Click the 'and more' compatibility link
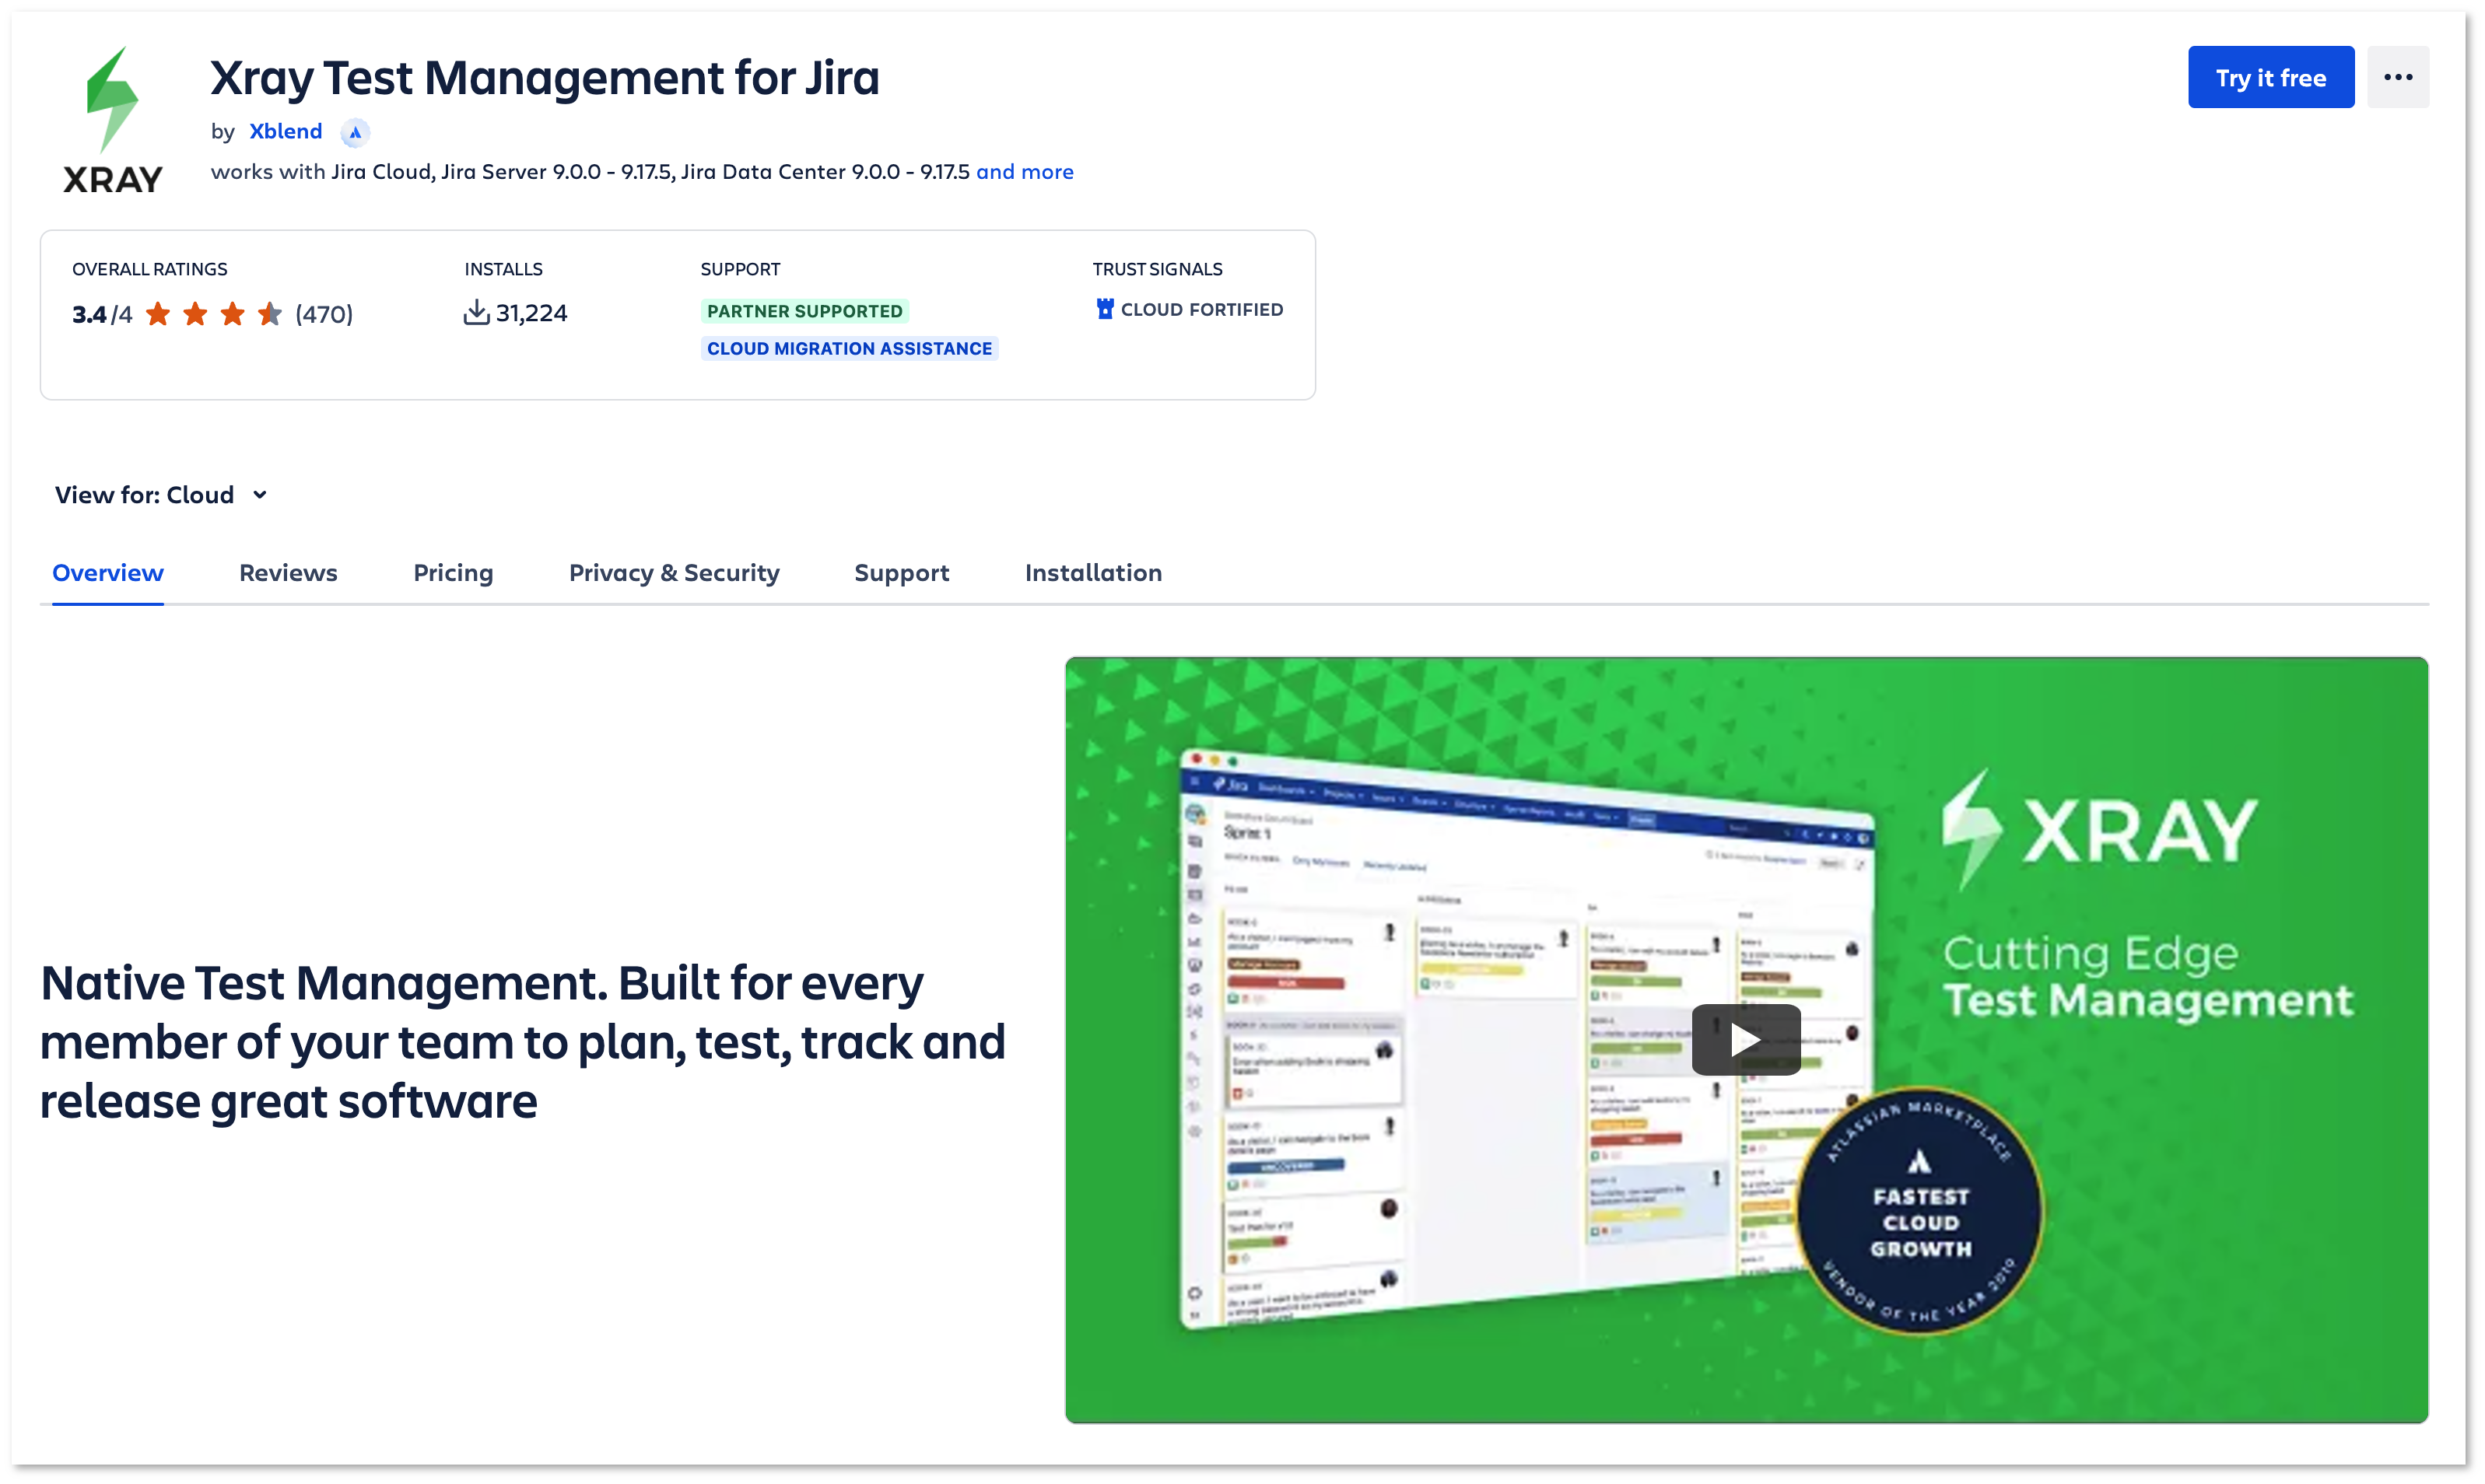Viewport: 2485px width, 1484px height. (1024, 172)
